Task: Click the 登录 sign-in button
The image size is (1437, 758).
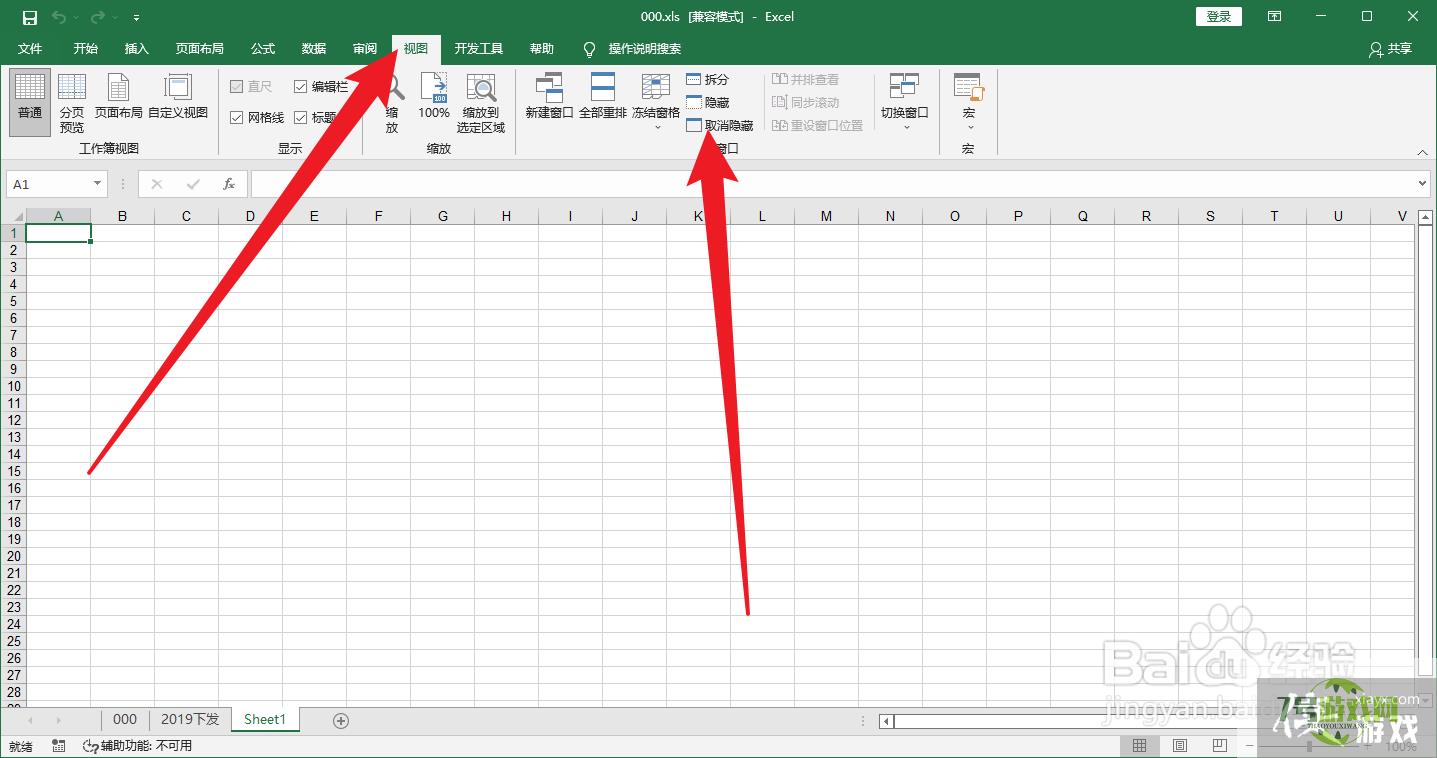Action: click(x=1219, y=17)
